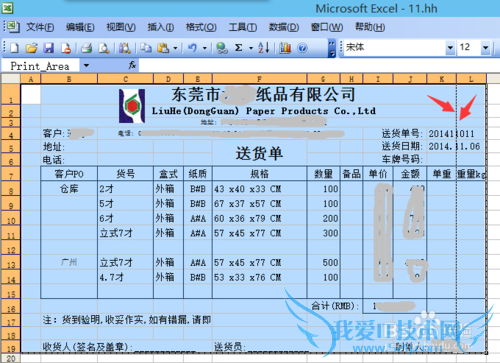Expand the toolbar options chevron
Screen dimensions: 500x363
[332, 48]
